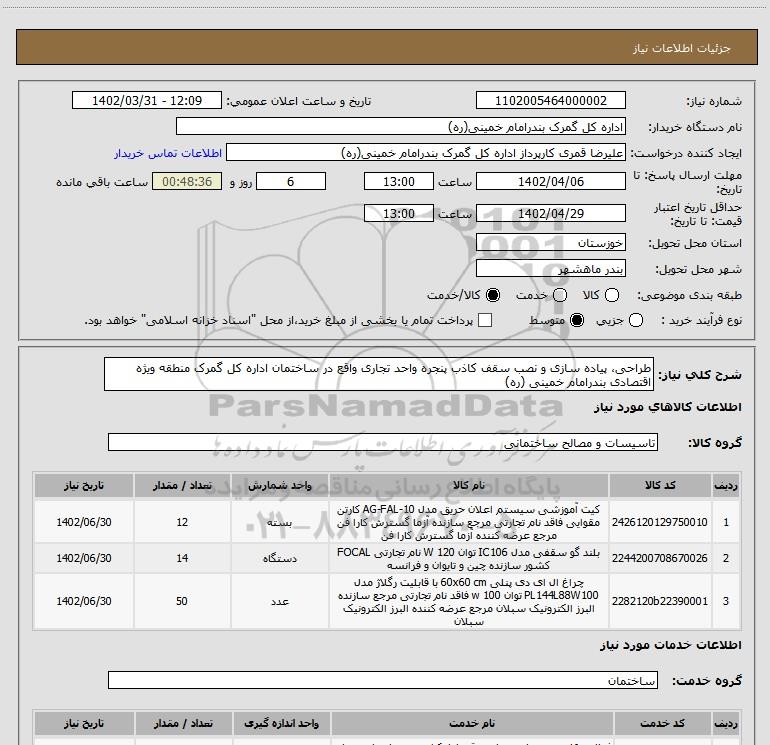Click the جزئیات اطلاعات نیاز page header

point(386,48)
